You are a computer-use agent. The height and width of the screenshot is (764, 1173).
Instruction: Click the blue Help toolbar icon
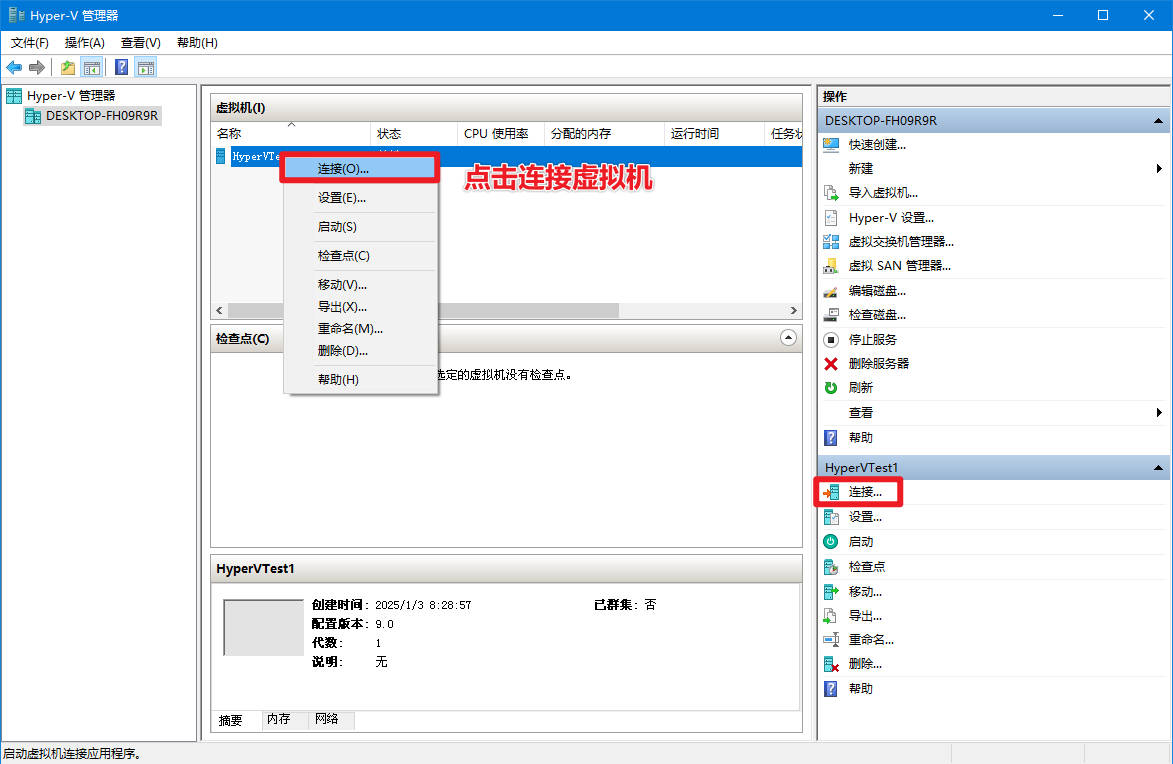121,67
